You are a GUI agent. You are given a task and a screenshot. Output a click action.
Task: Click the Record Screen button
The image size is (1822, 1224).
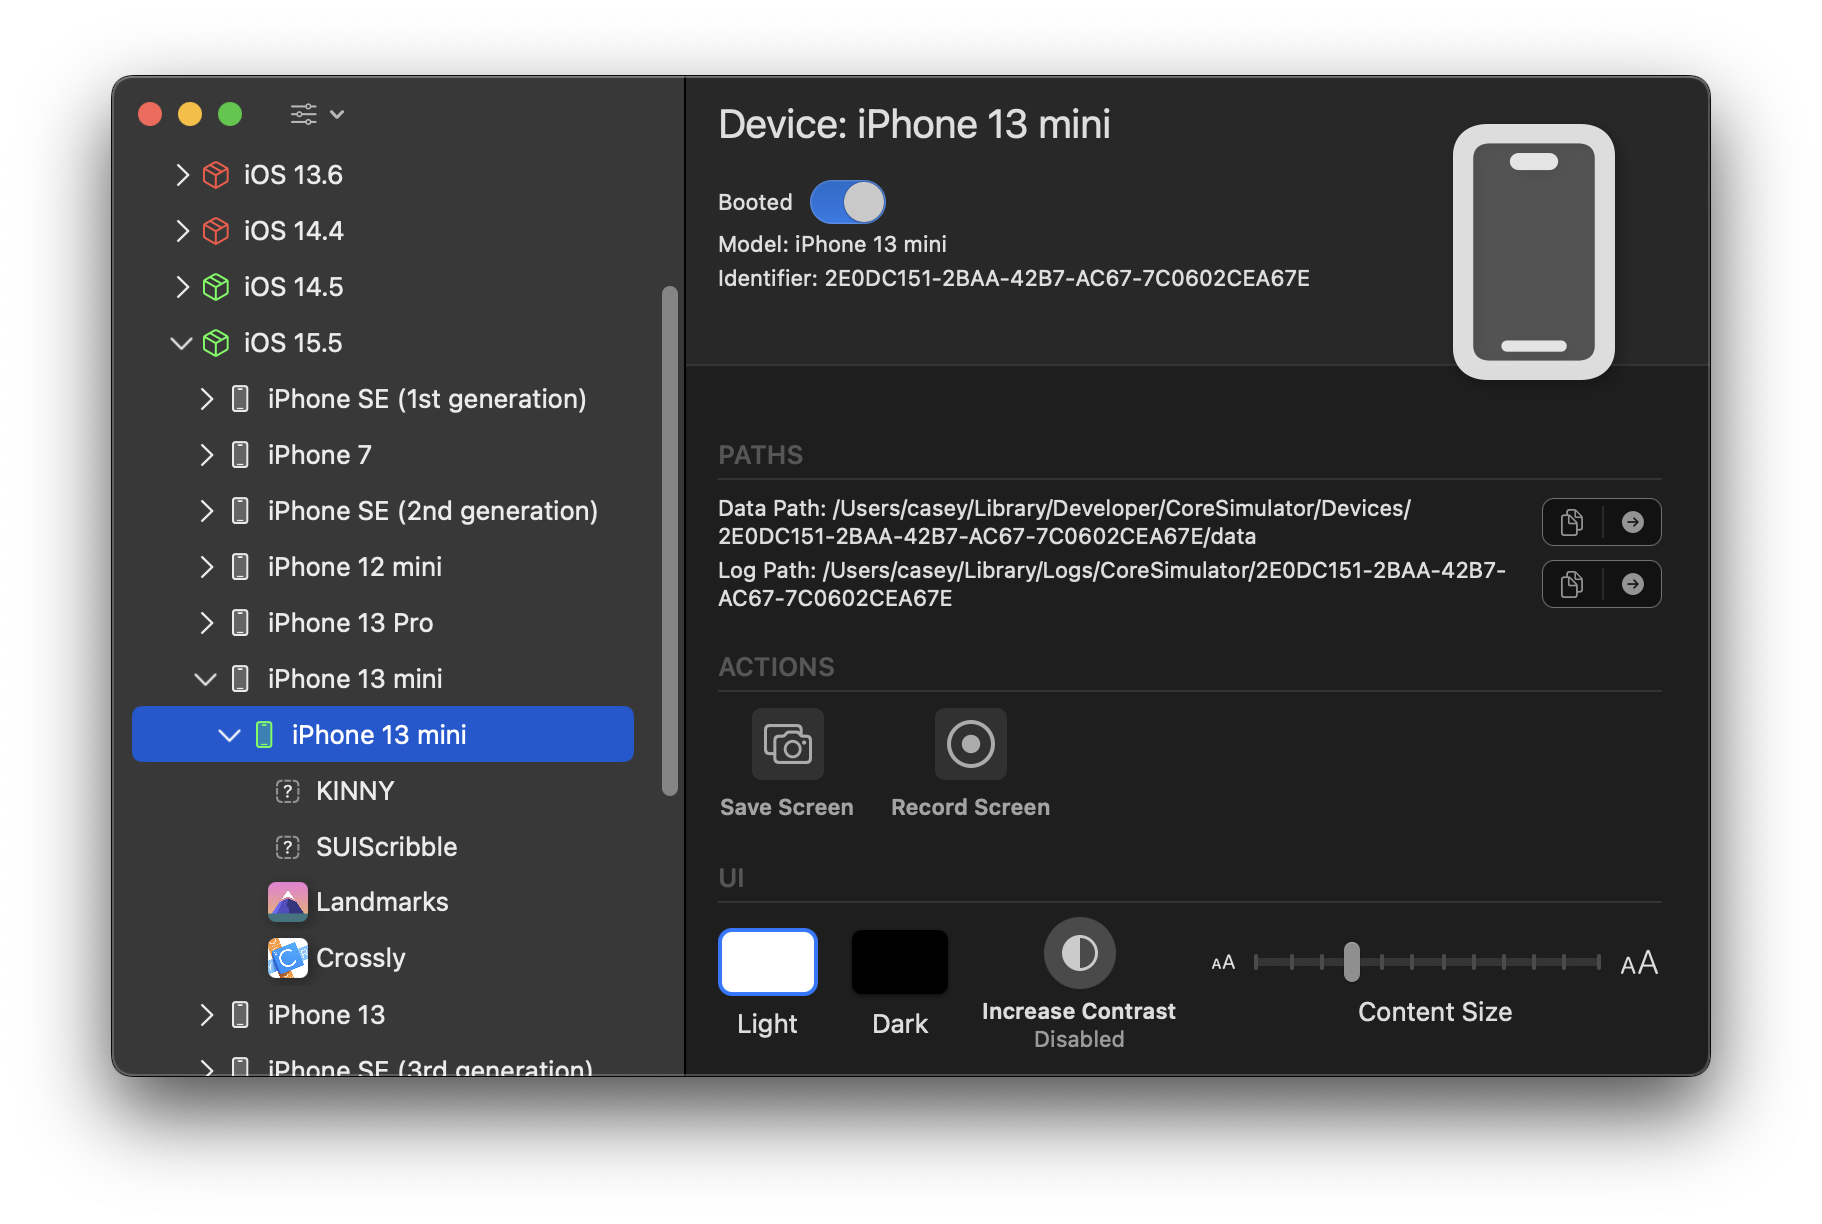click(x=971, y=744)
